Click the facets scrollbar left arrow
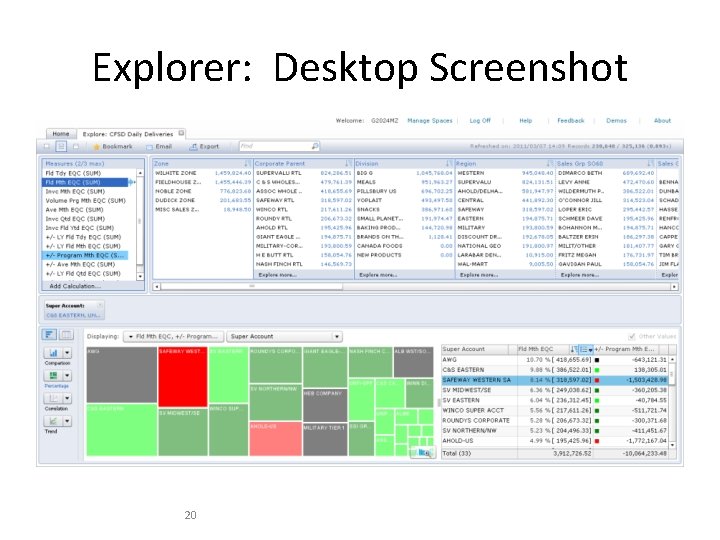 tap(157, 287)
